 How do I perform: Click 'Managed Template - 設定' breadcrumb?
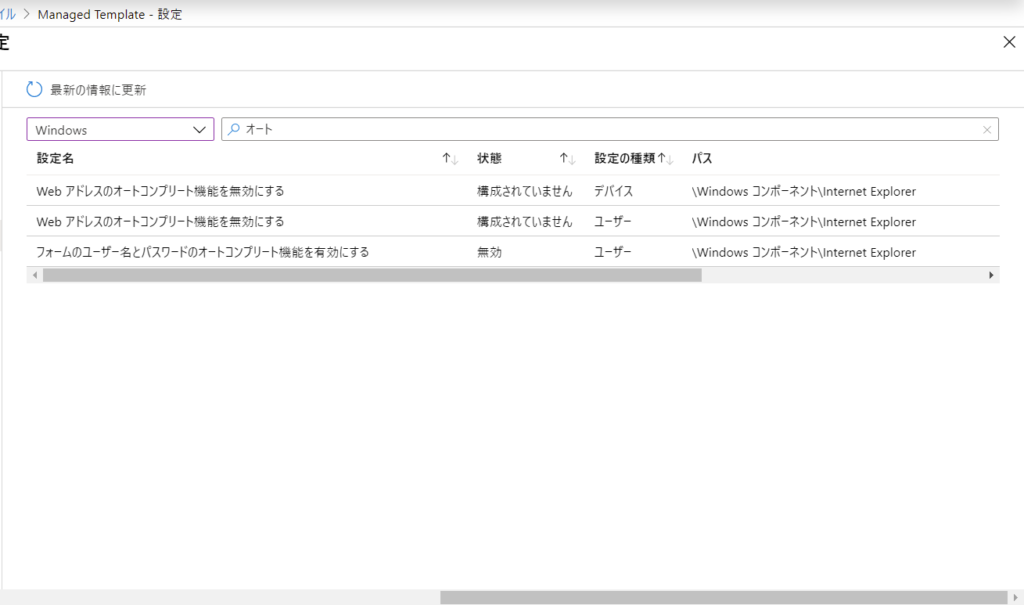[110, 14]
